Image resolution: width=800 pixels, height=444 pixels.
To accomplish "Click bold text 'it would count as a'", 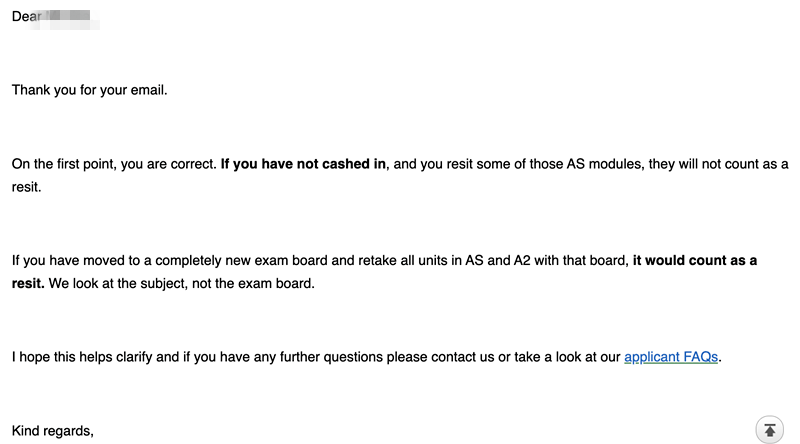I will 695,260.
